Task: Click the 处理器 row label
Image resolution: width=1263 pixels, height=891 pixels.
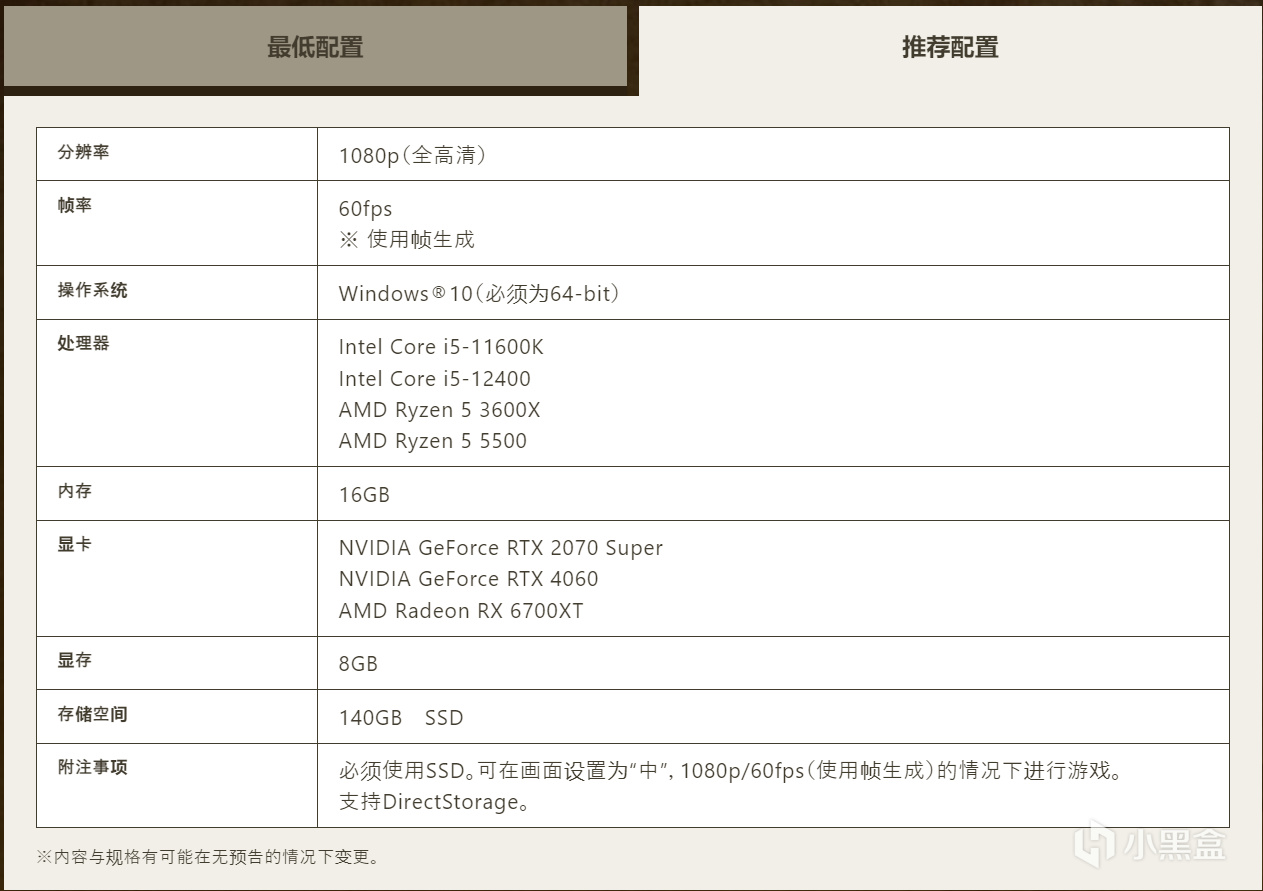Action: [x=84, y=343]
